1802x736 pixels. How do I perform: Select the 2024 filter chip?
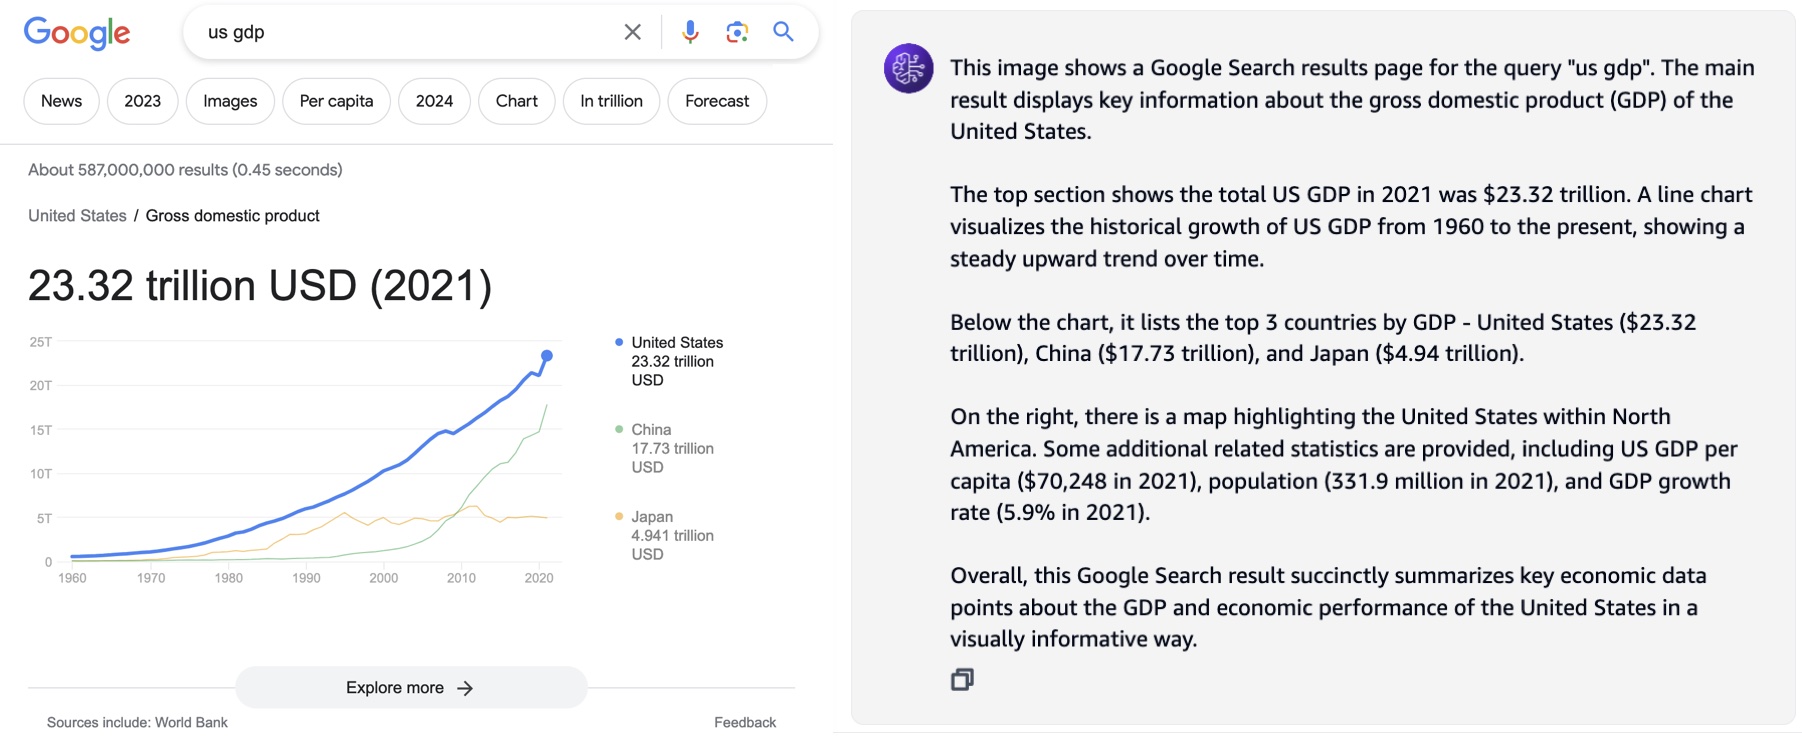434,101
